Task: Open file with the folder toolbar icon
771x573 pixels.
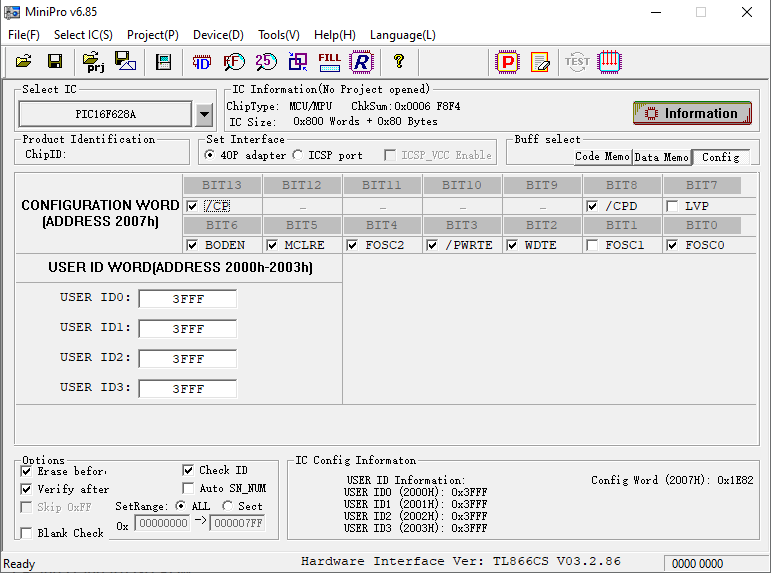Action: pos(23,61)
